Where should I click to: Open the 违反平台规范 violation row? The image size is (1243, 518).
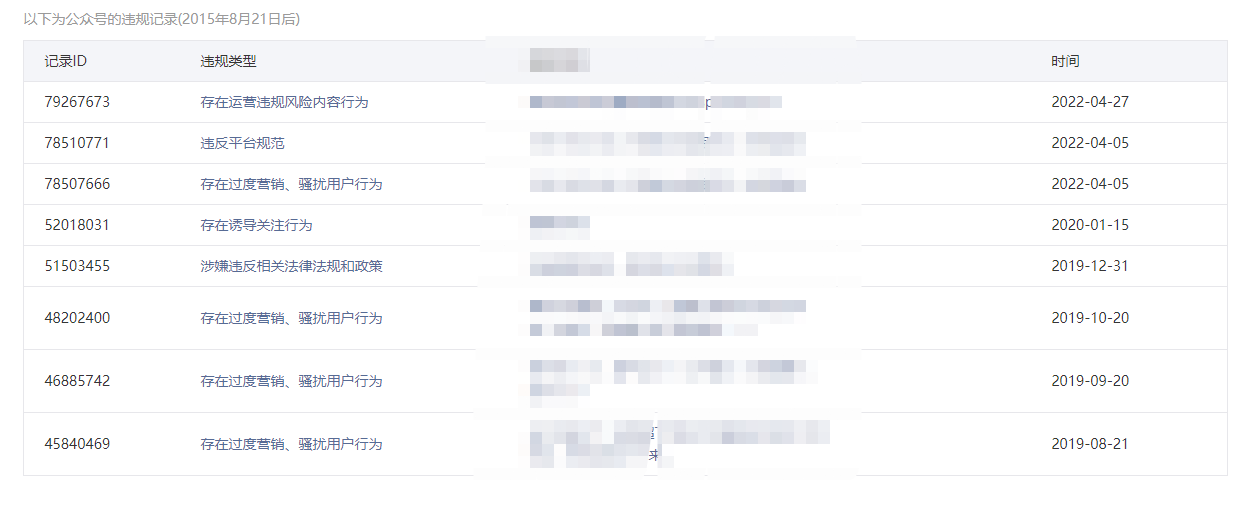tap(242, 143)
